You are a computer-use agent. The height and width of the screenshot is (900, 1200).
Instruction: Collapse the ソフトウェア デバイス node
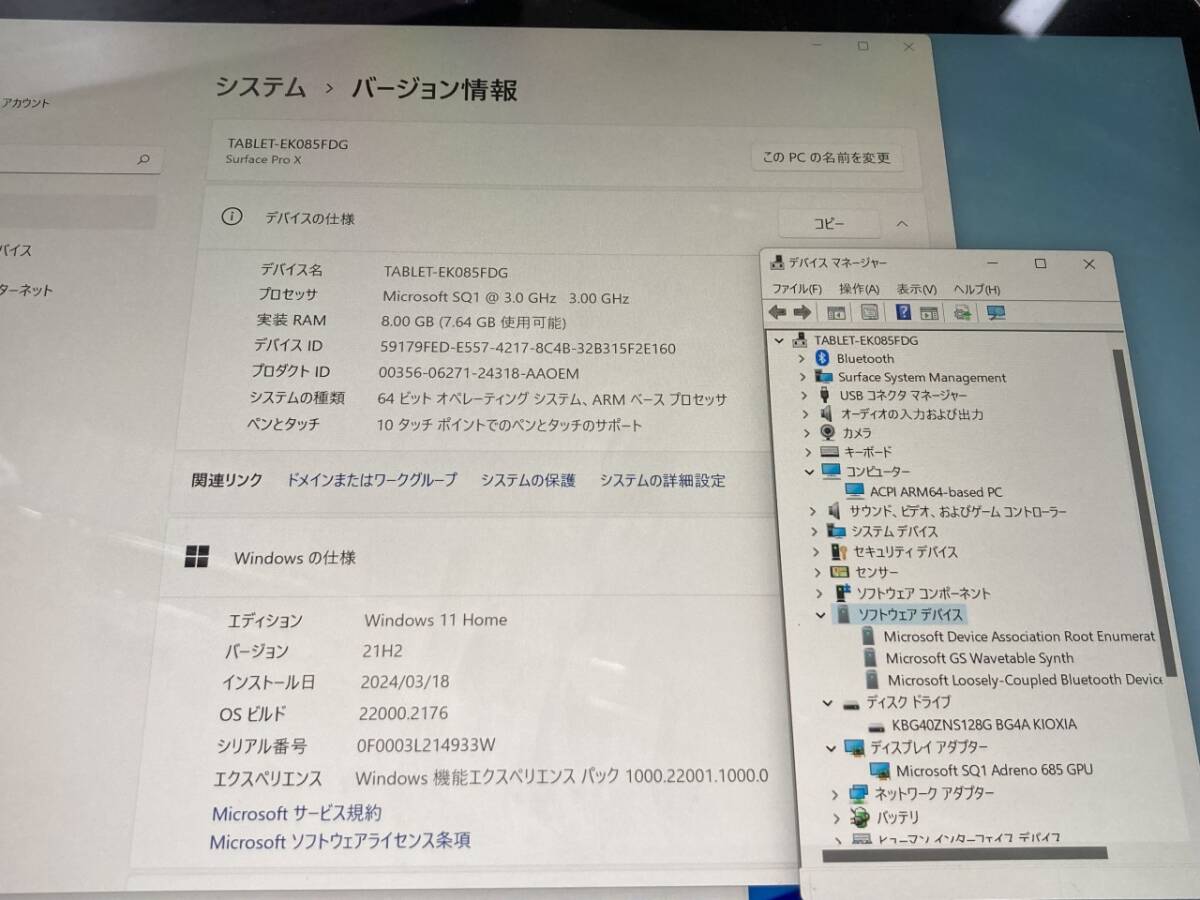tap(821, 615)
